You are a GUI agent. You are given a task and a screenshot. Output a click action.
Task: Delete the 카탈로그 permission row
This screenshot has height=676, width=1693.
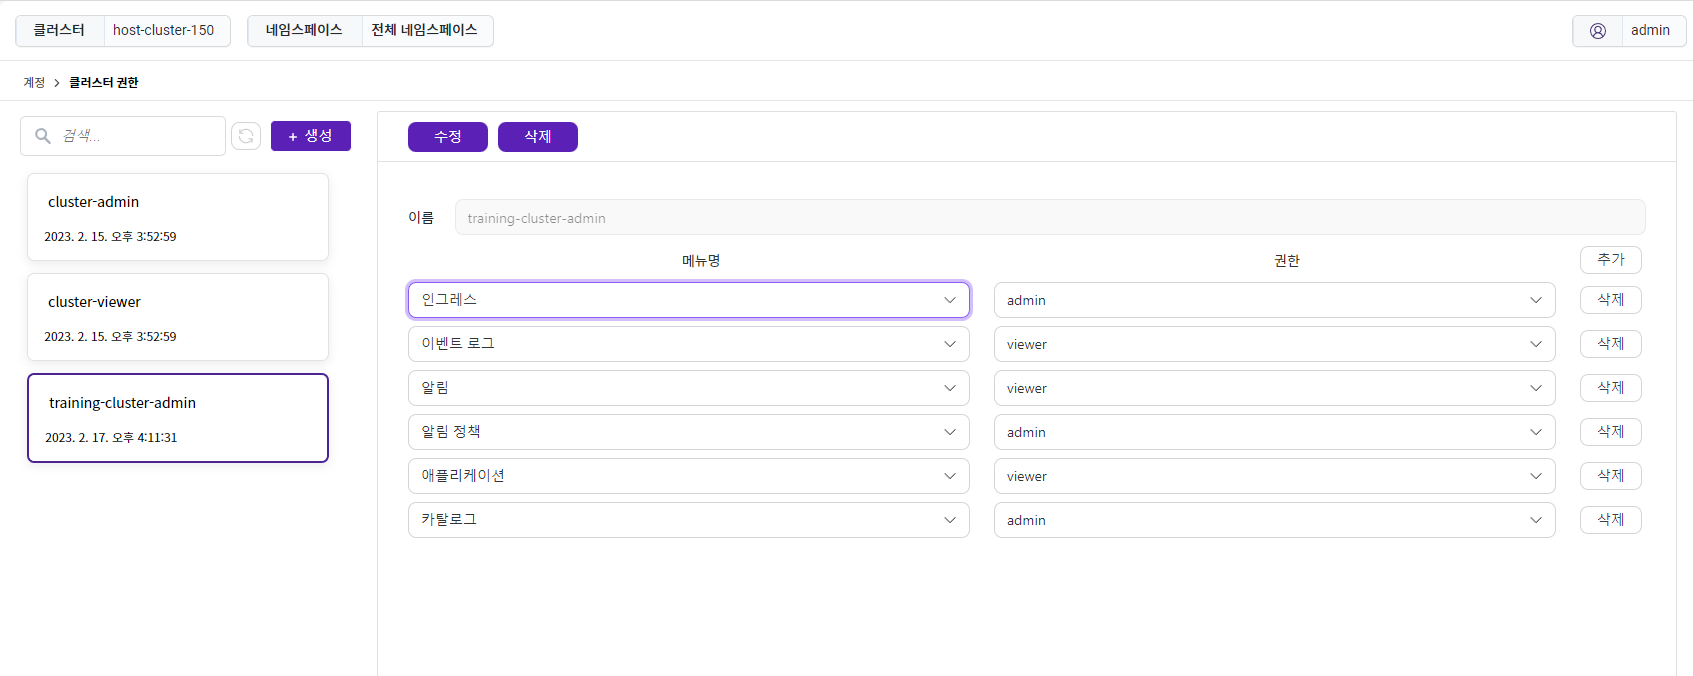pyautogui.click(x=1611, y=520)
